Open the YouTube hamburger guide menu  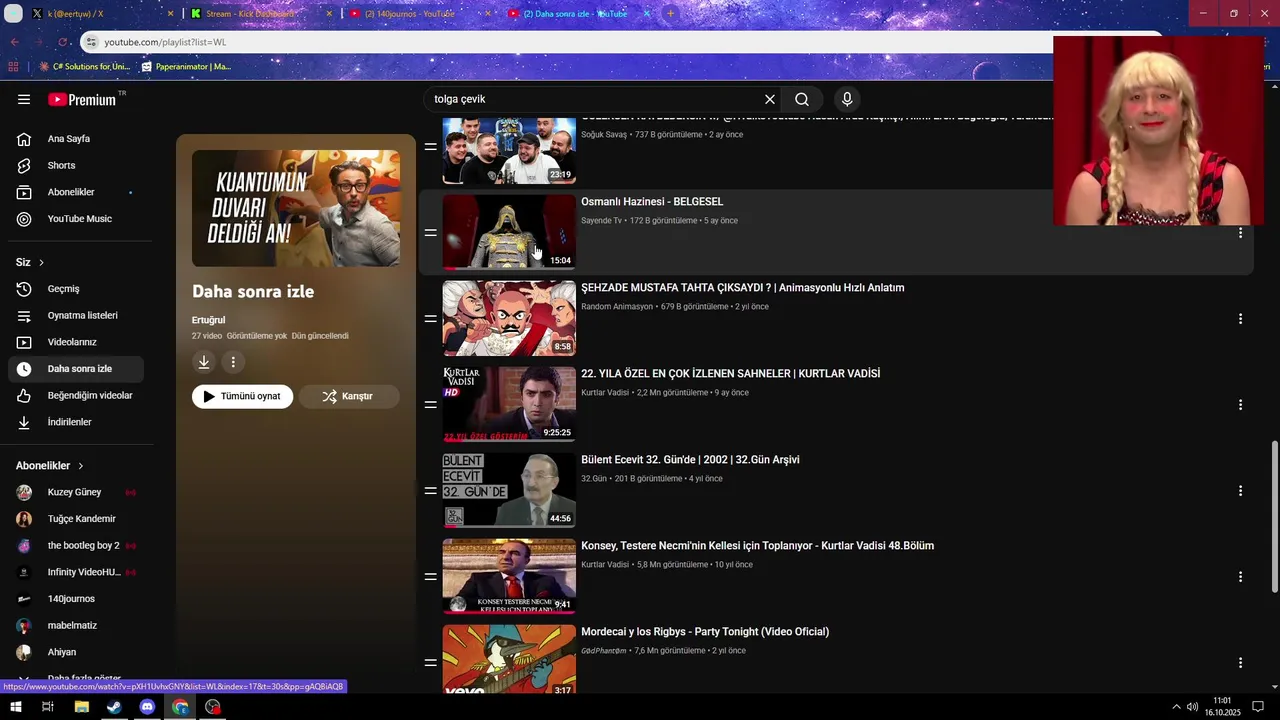pos(24,99)
